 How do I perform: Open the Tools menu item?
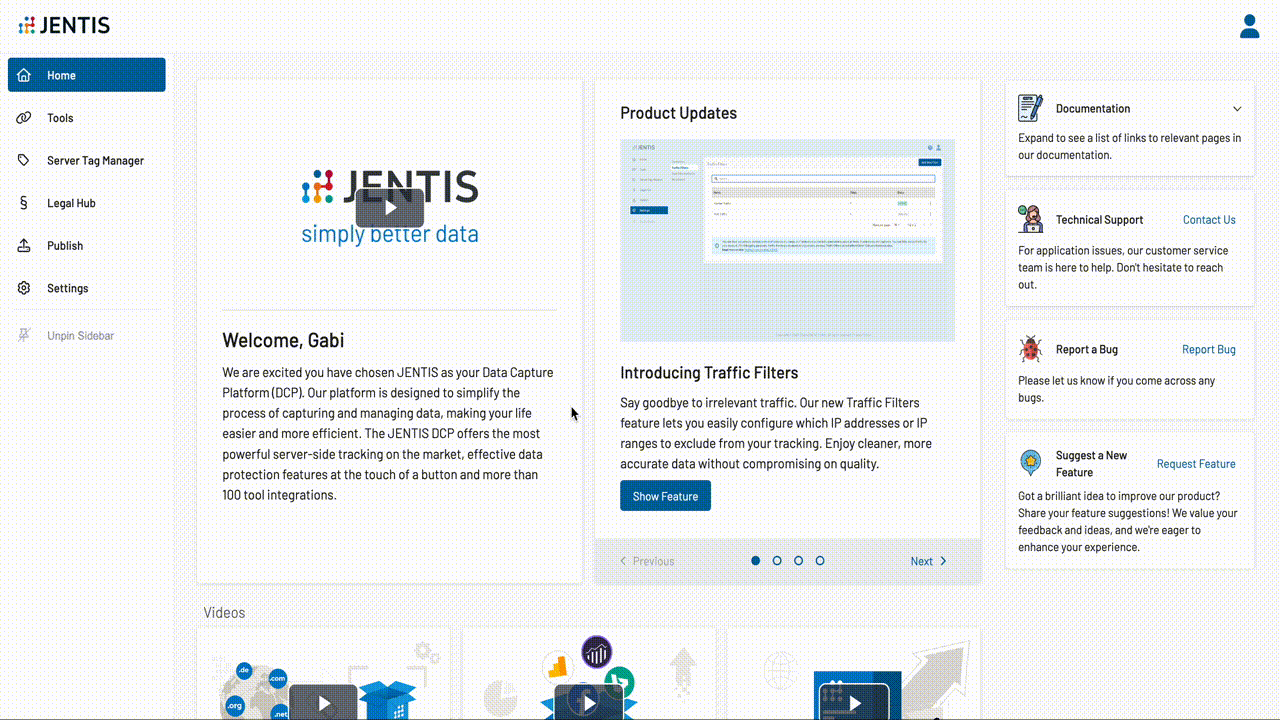pyautogui.click(x=87, y=118)
